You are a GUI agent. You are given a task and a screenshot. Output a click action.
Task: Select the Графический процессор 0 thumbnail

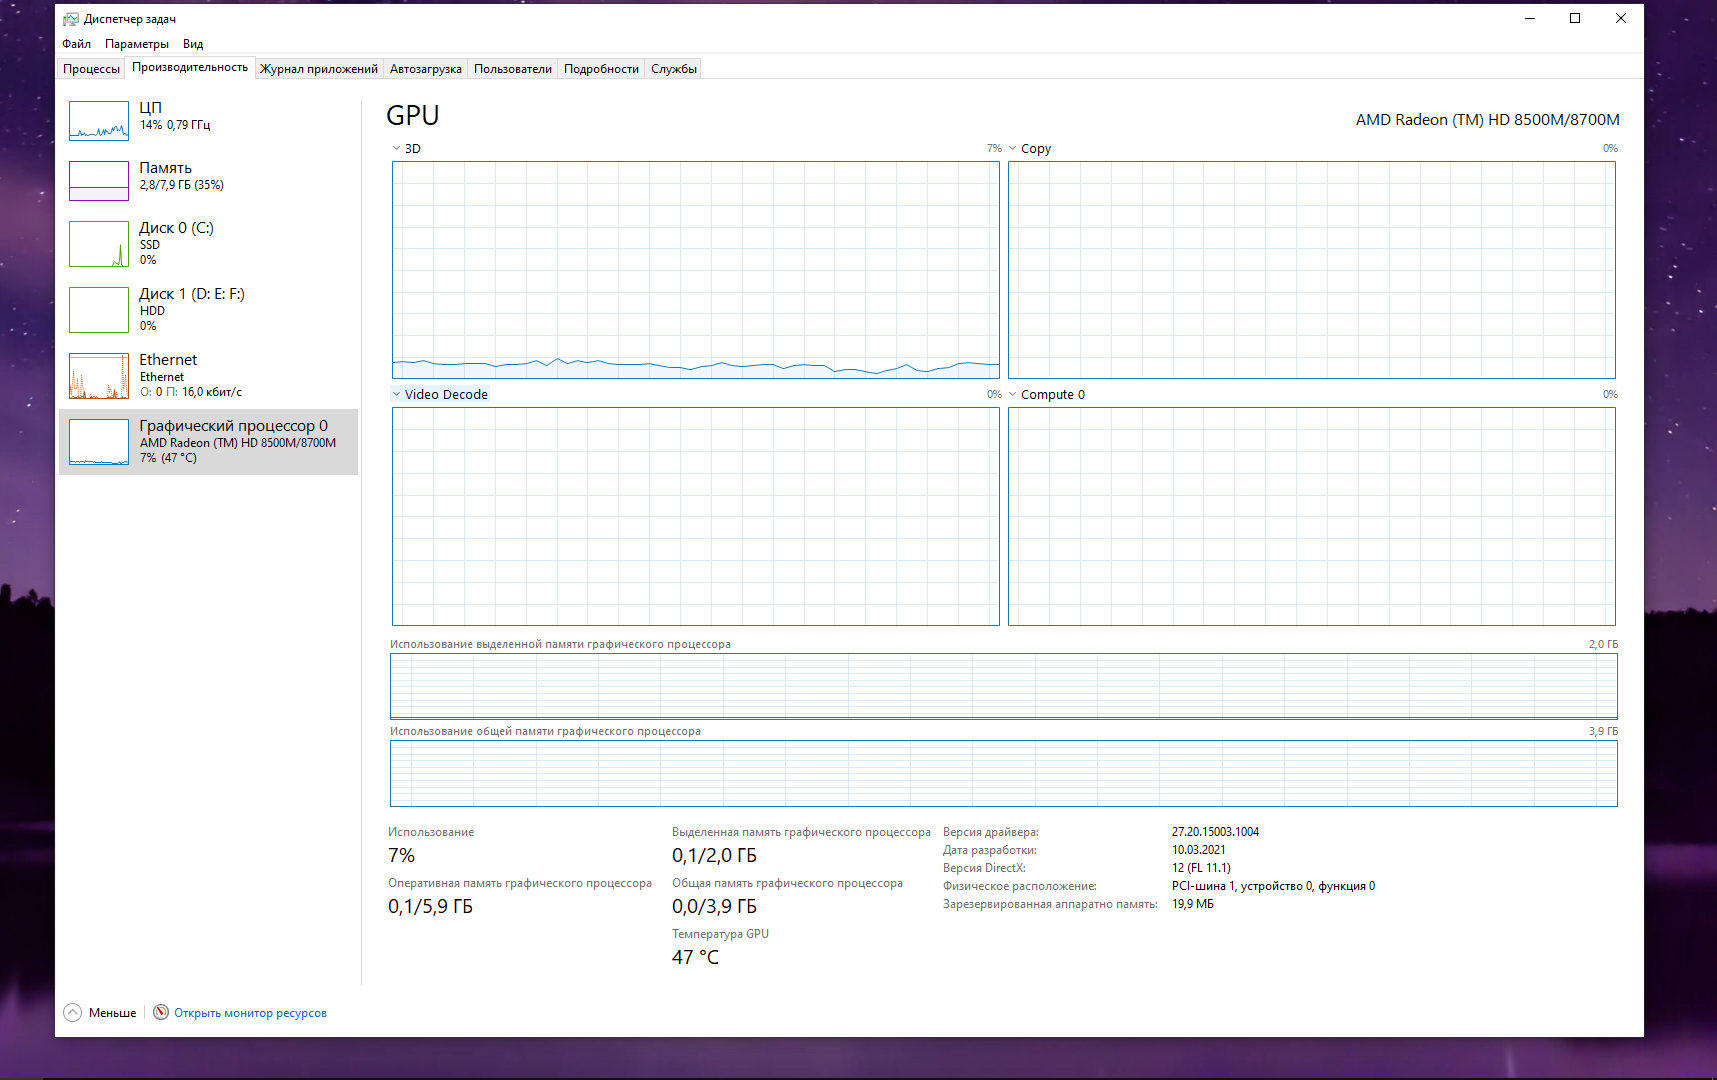(99, 442)
